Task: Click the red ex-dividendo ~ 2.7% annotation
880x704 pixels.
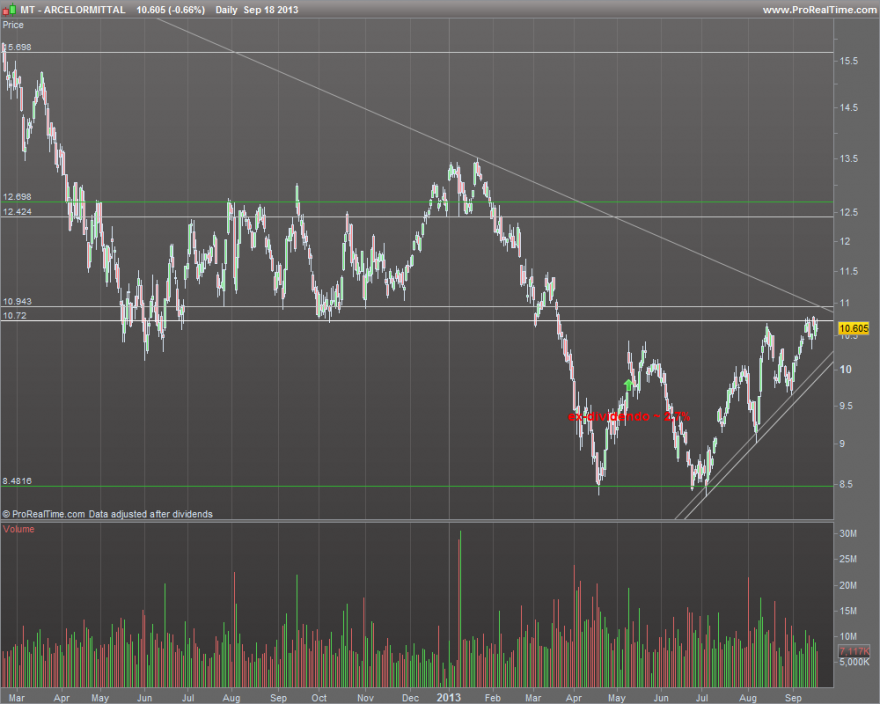Action: [629, 417]
